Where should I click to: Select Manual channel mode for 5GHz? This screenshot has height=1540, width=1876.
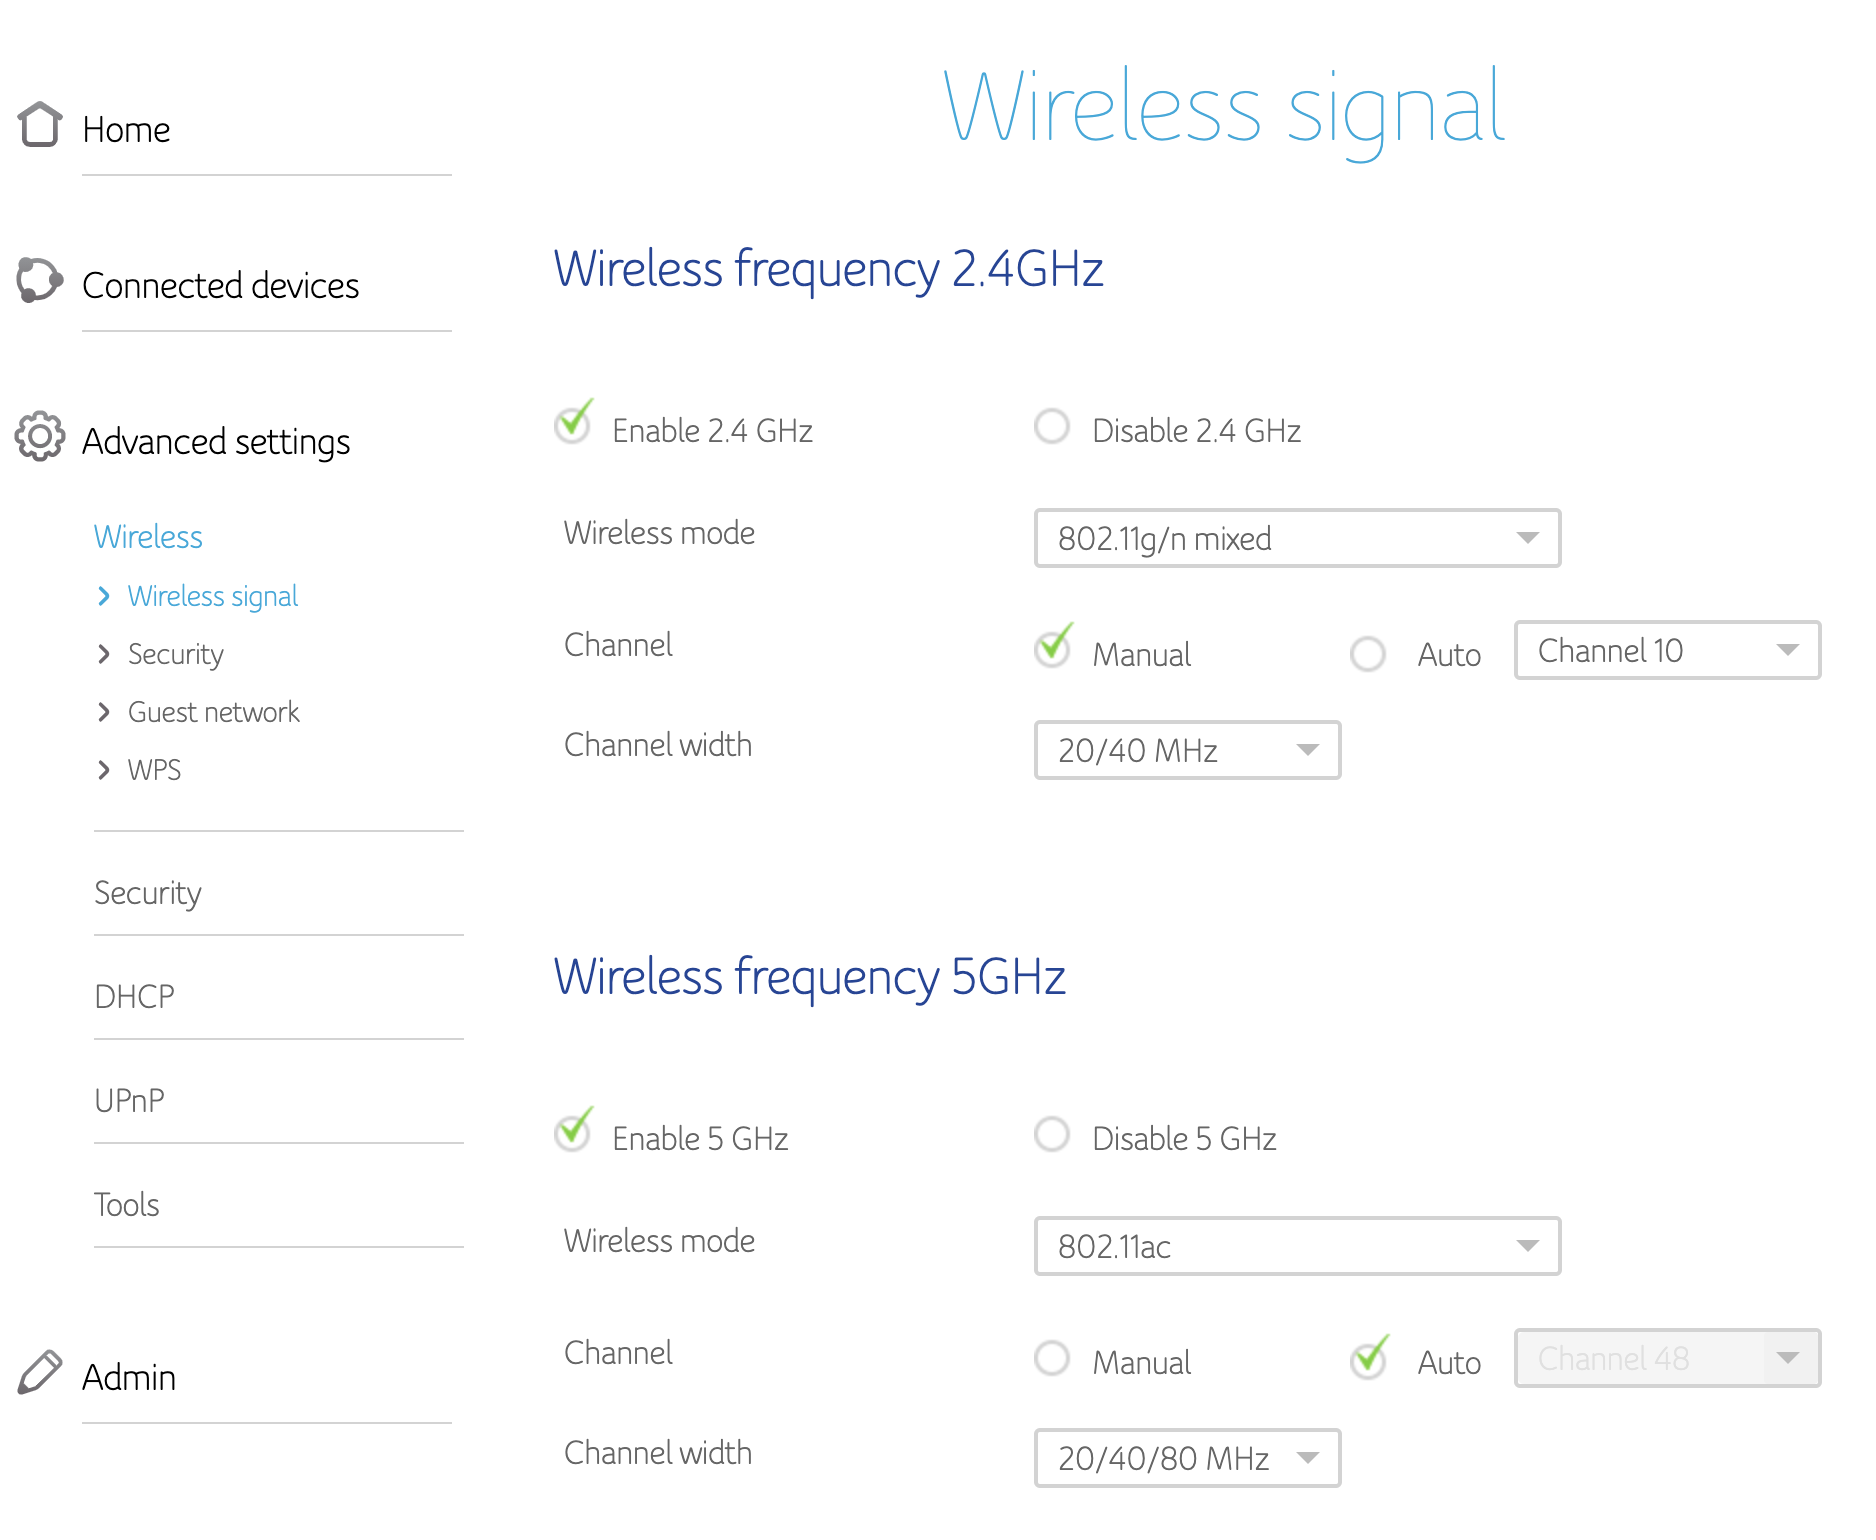coord(1051,1359)
